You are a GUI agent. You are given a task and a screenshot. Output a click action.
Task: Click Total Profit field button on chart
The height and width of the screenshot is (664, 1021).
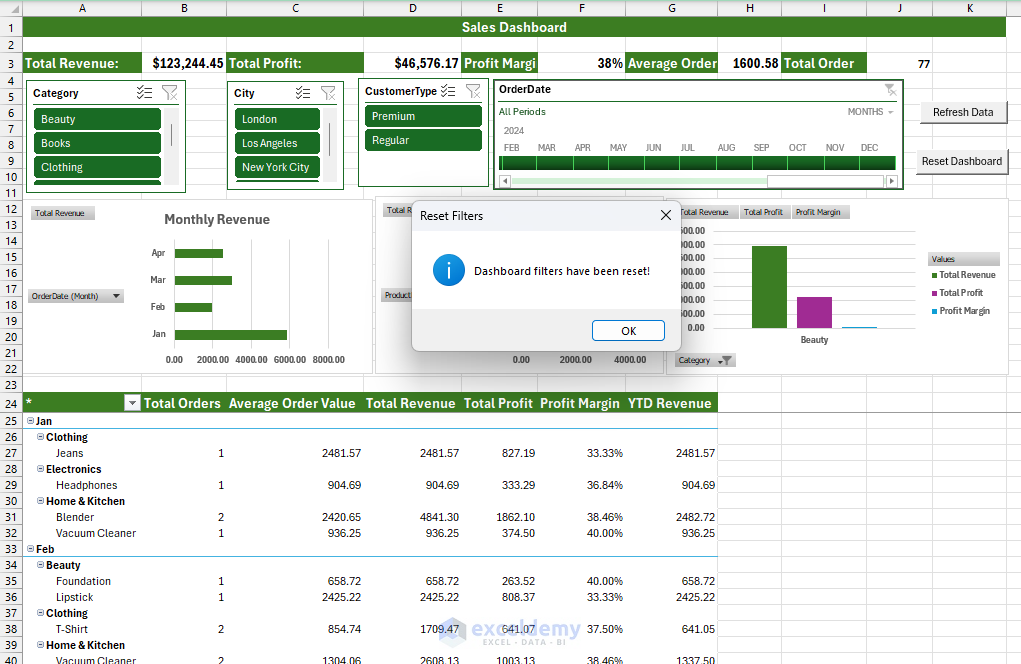[x=763, y=212]
